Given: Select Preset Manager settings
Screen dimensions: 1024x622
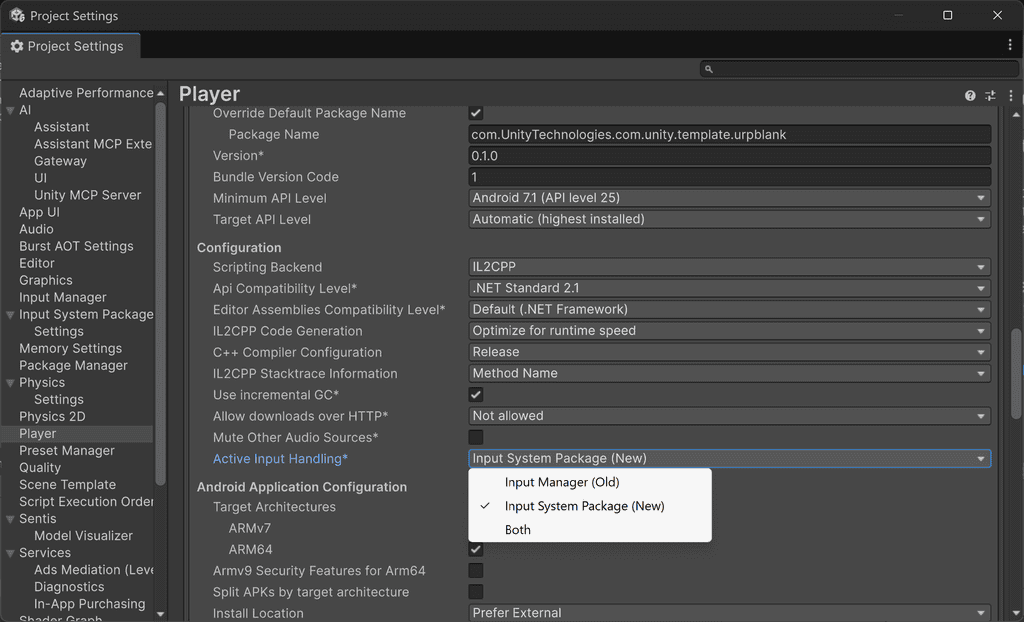Looking at the screenshot, I should [67, 451].
